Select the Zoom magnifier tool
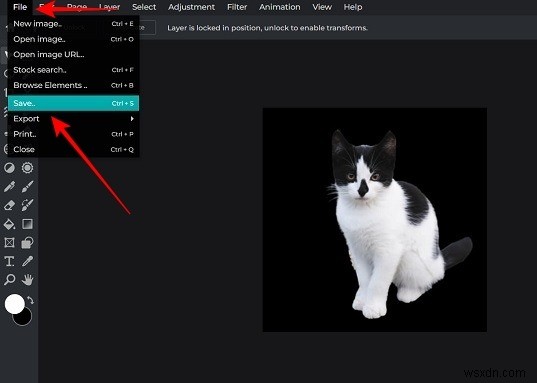Screen dimensions: 537x383 tap(9, 280)
